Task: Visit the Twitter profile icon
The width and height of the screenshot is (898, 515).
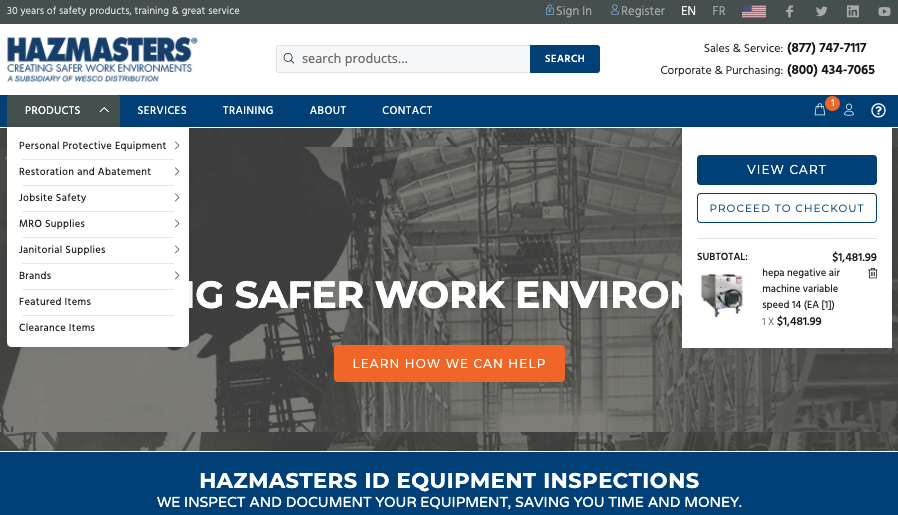Action: pos(821,11)
